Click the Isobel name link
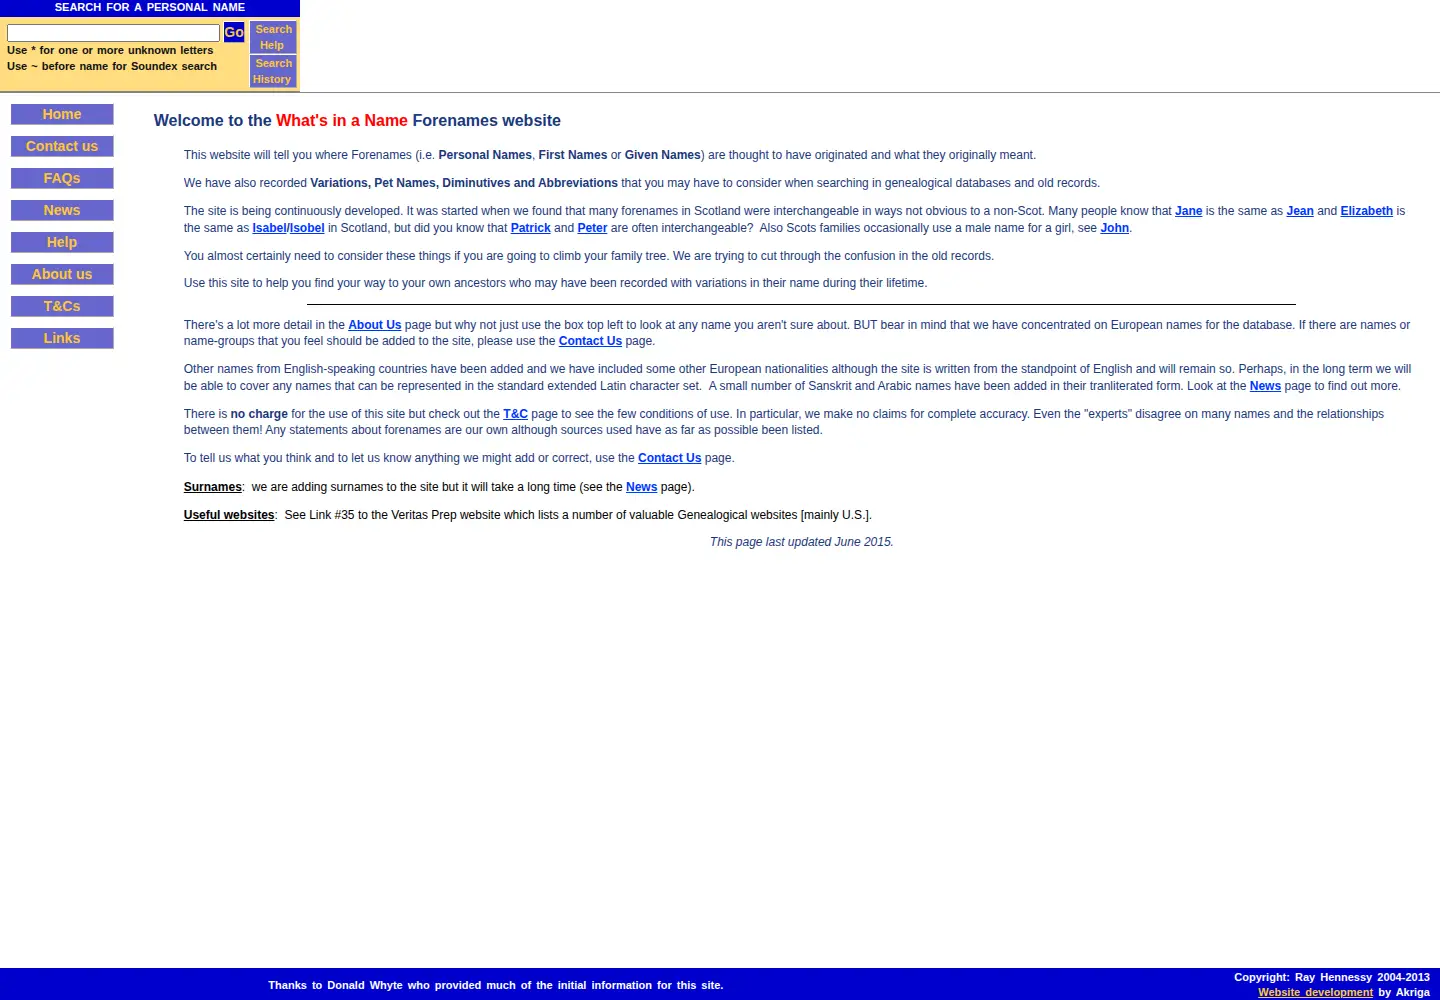 click(307, 228)
